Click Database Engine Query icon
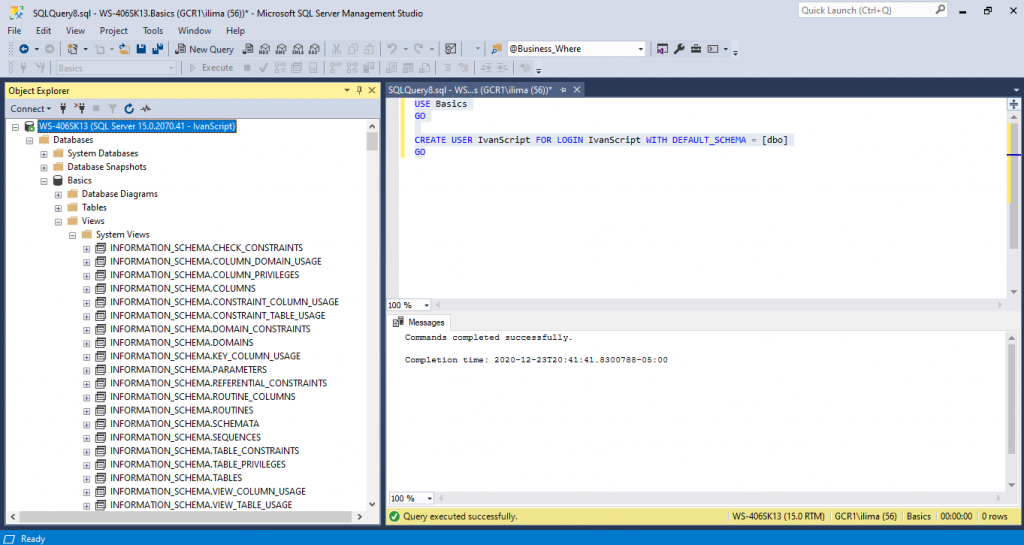1024x545 pixels. [248, 49]
